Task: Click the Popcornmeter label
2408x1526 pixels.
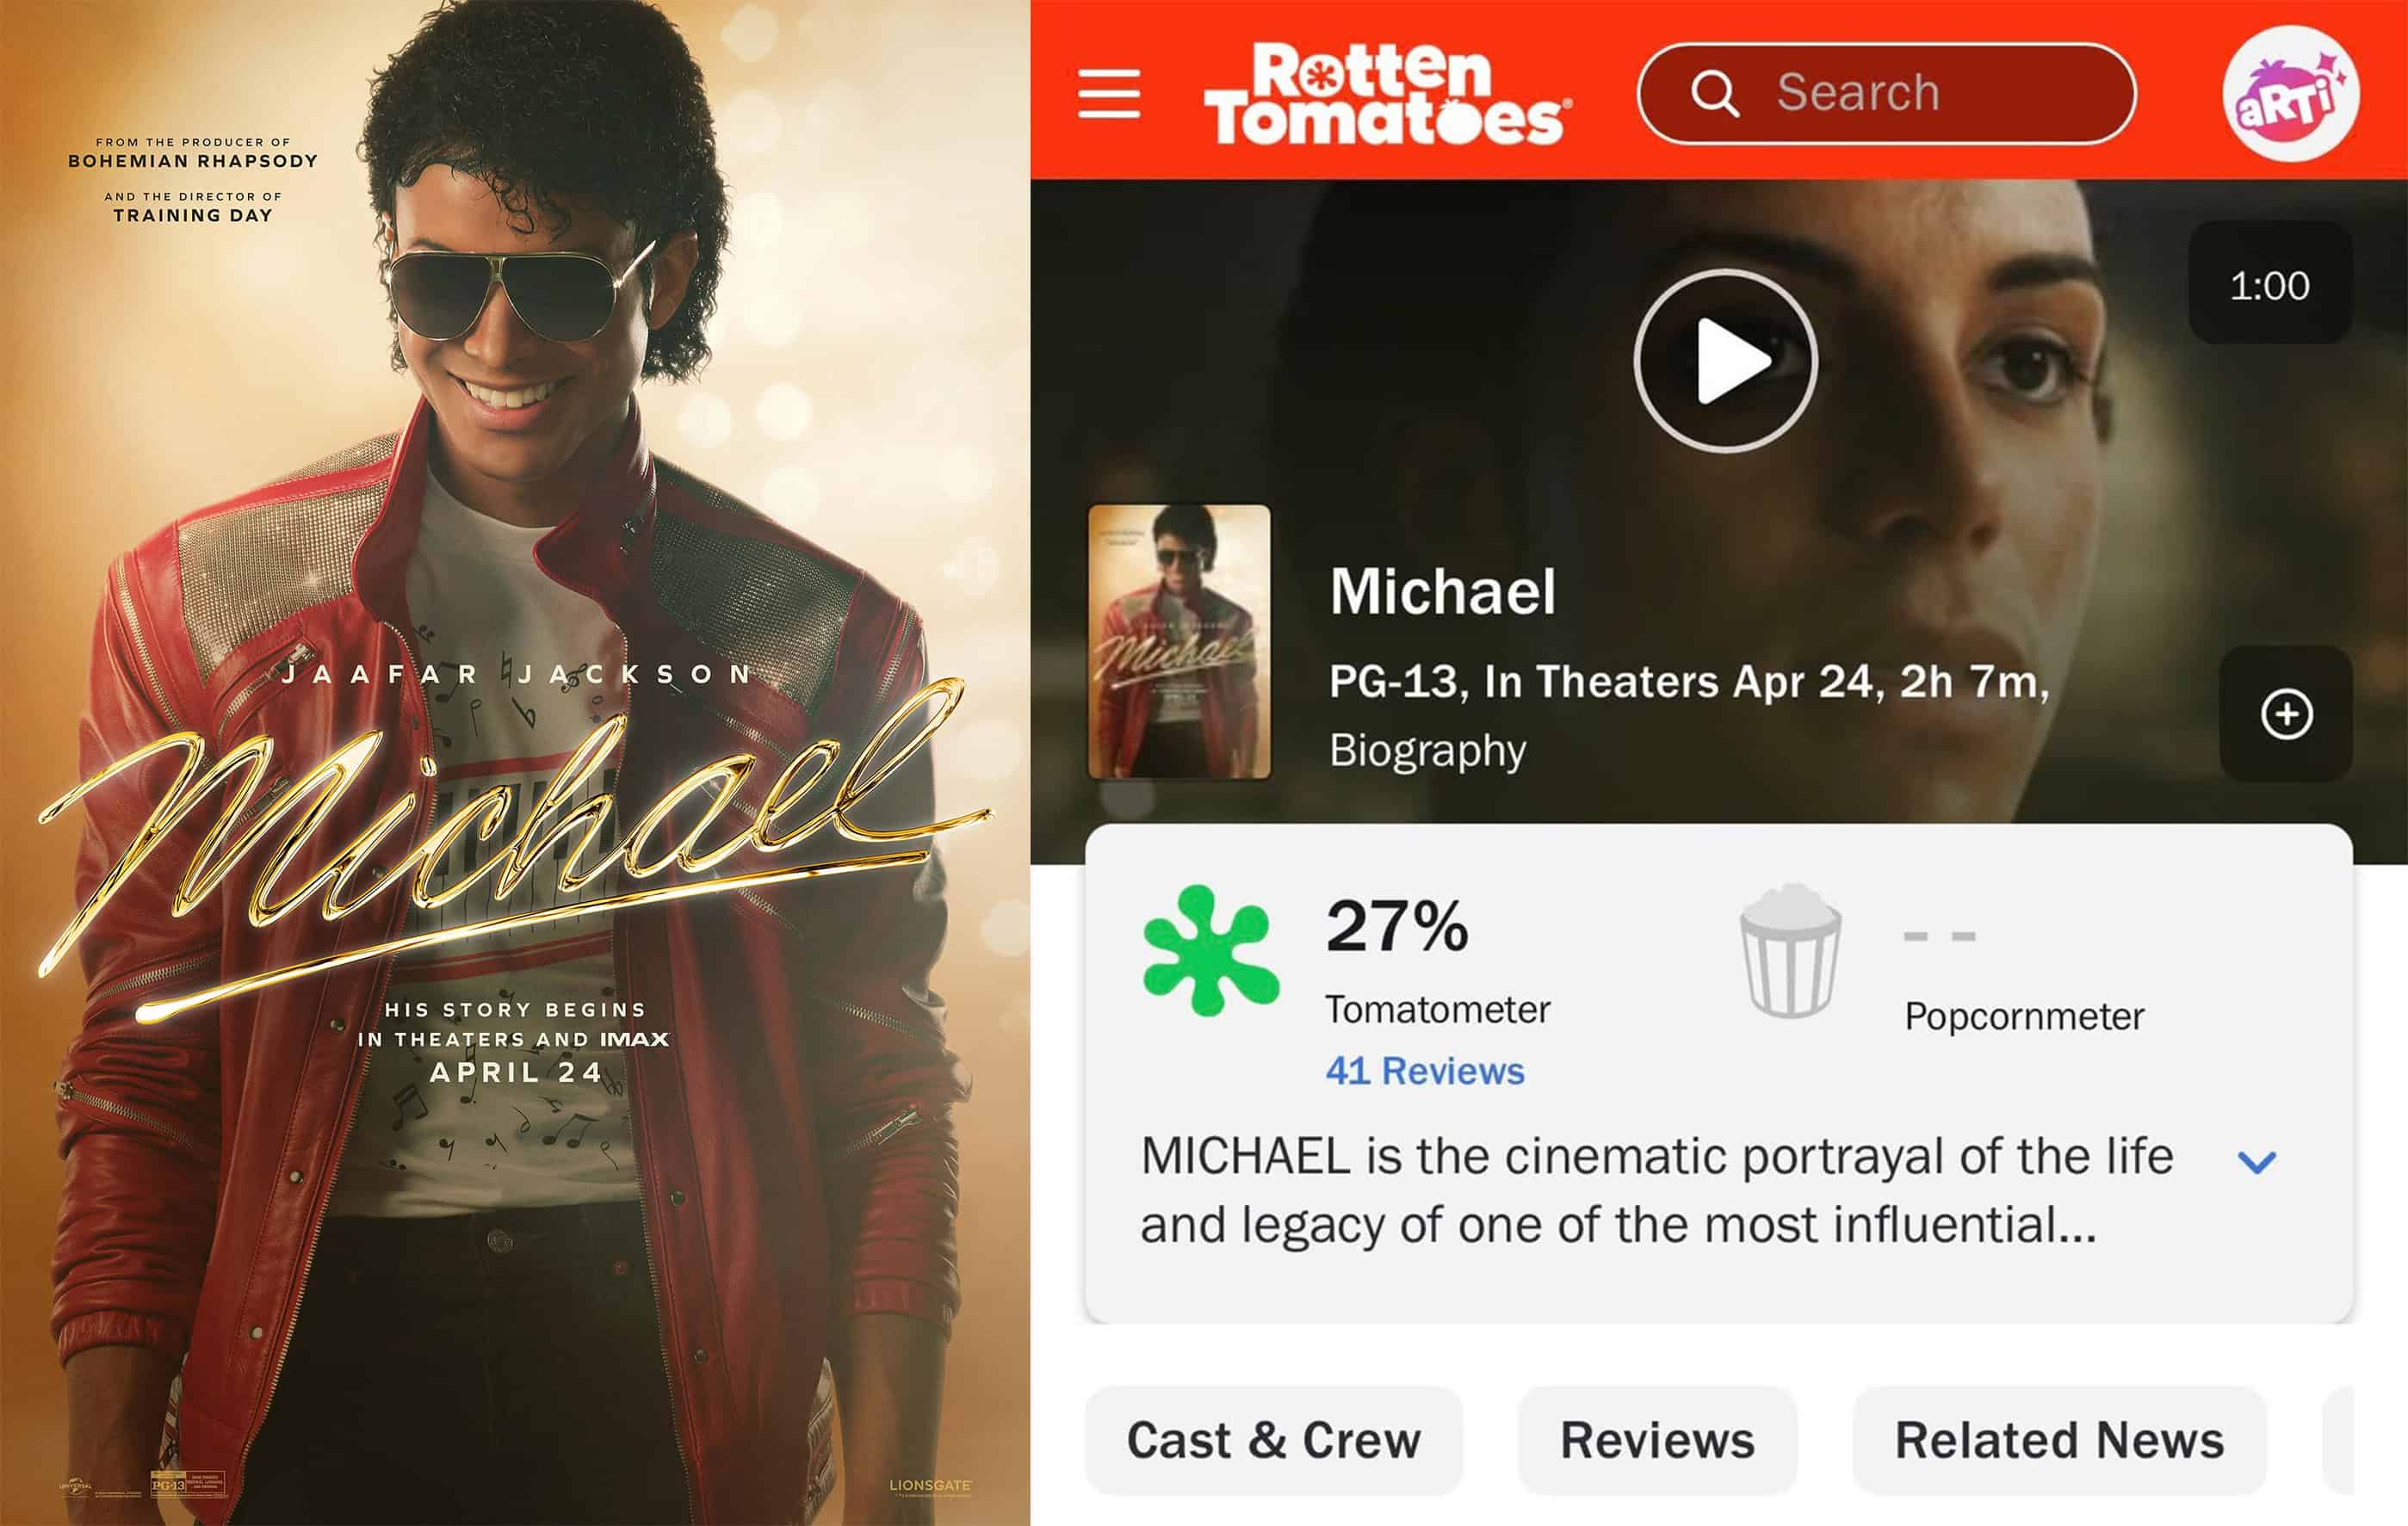Action: click(2024, 1016)
